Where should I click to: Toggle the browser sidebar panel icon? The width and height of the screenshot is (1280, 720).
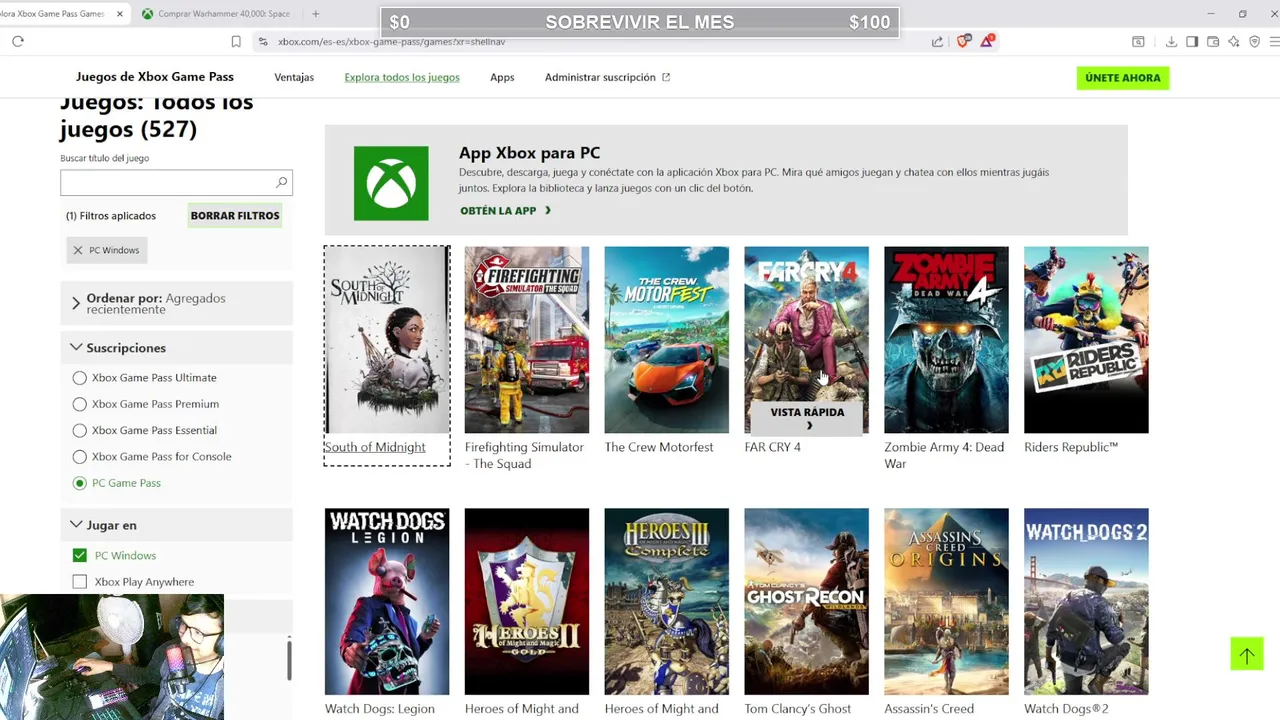[1192, 41]
